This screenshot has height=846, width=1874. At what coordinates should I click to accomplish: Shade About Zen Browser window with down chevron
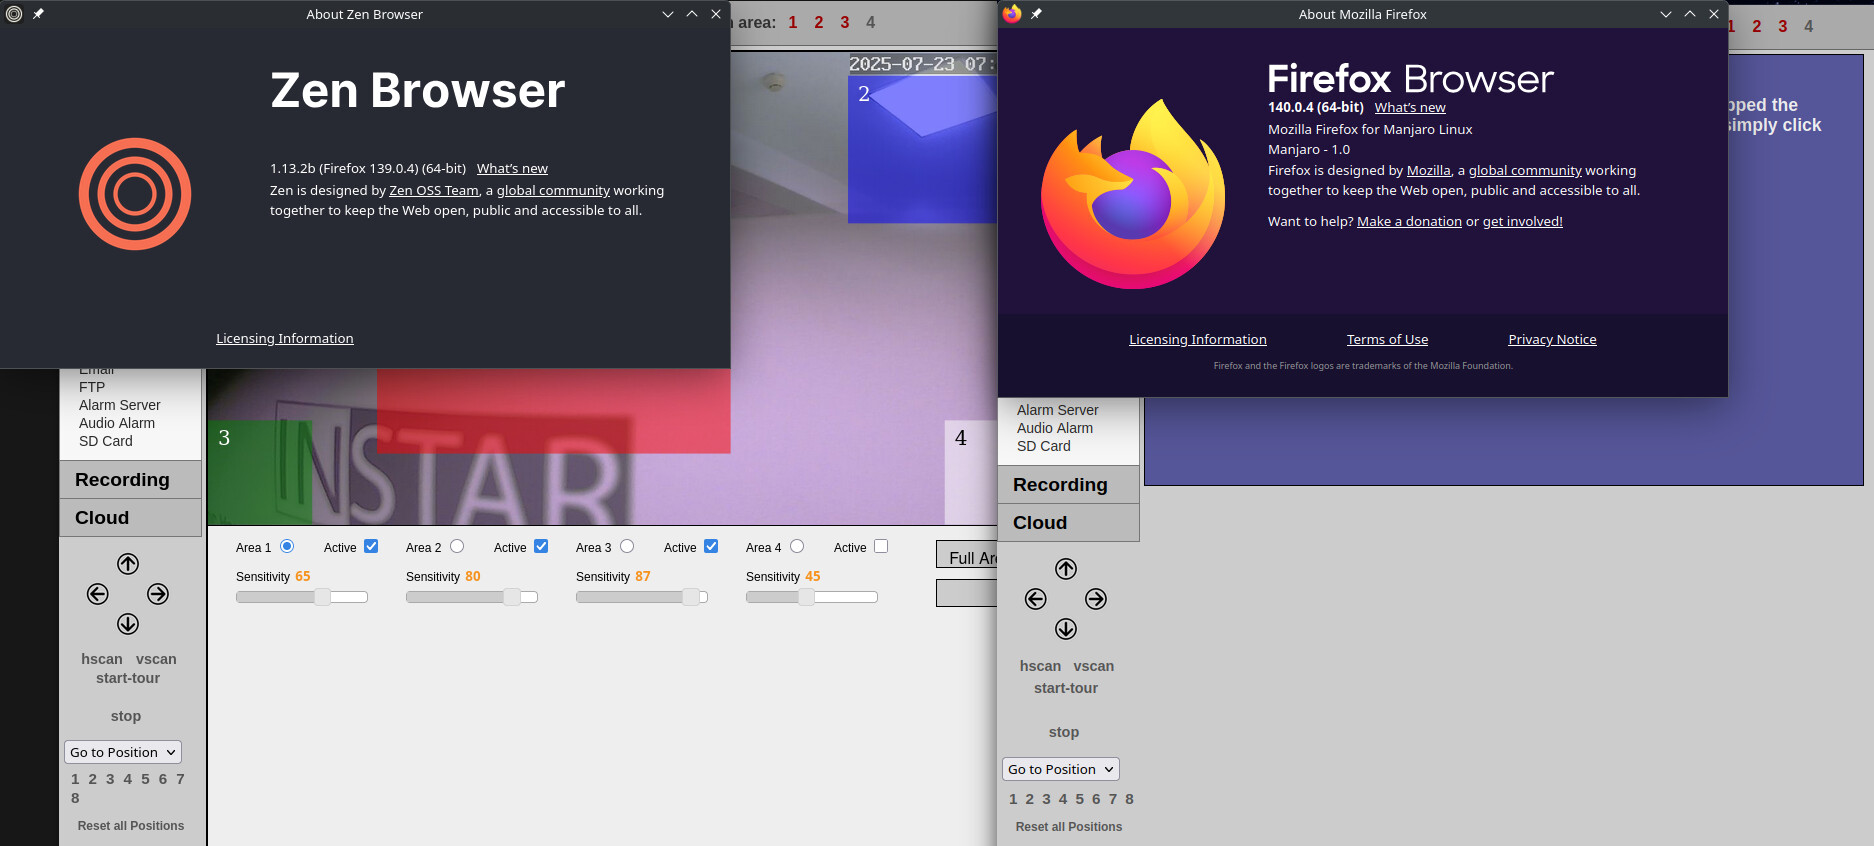[x=668, y=14]
